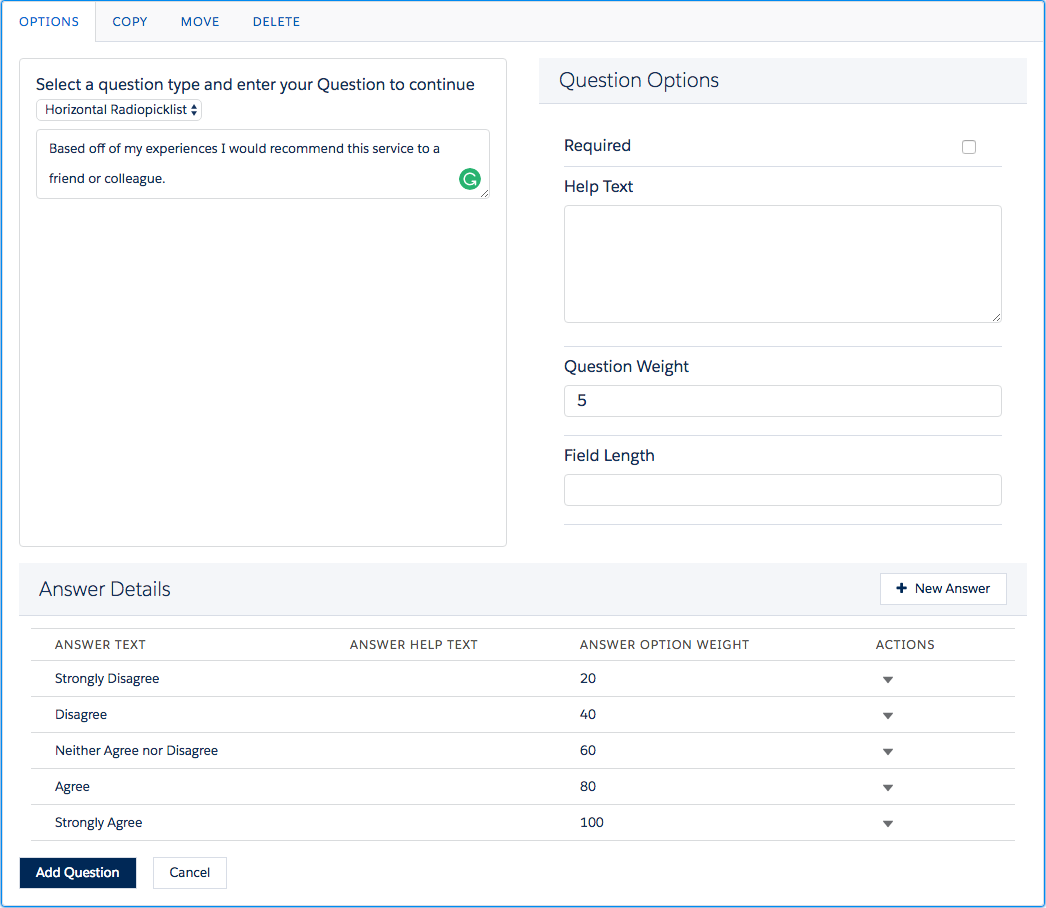Open actions arrow for Disagree answer
Viewport: 1046px width, 908px height.
tap(887, 716)
